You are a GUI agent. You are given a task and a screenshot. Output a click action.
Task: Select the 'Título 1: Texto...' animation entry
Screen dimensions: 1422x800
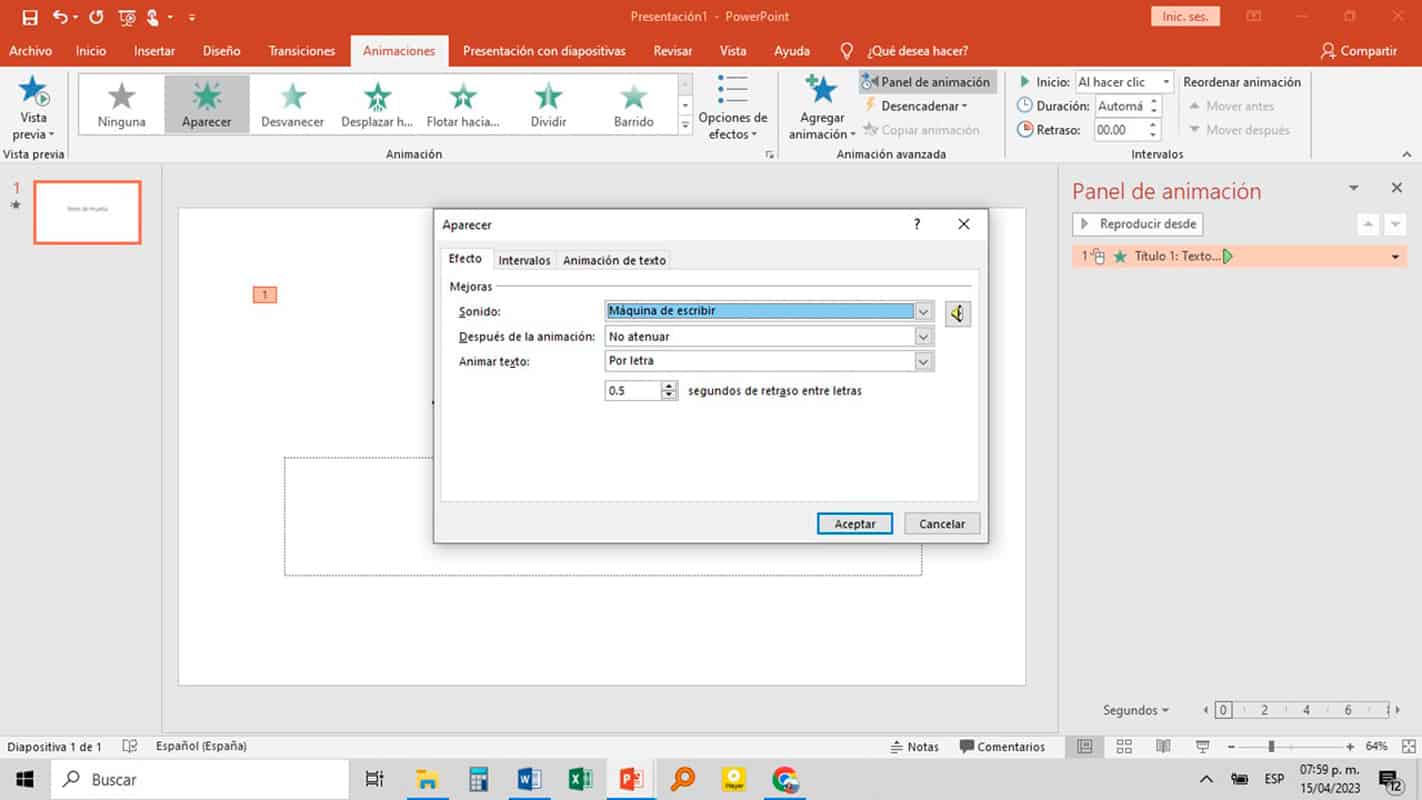coord(1240,257)
